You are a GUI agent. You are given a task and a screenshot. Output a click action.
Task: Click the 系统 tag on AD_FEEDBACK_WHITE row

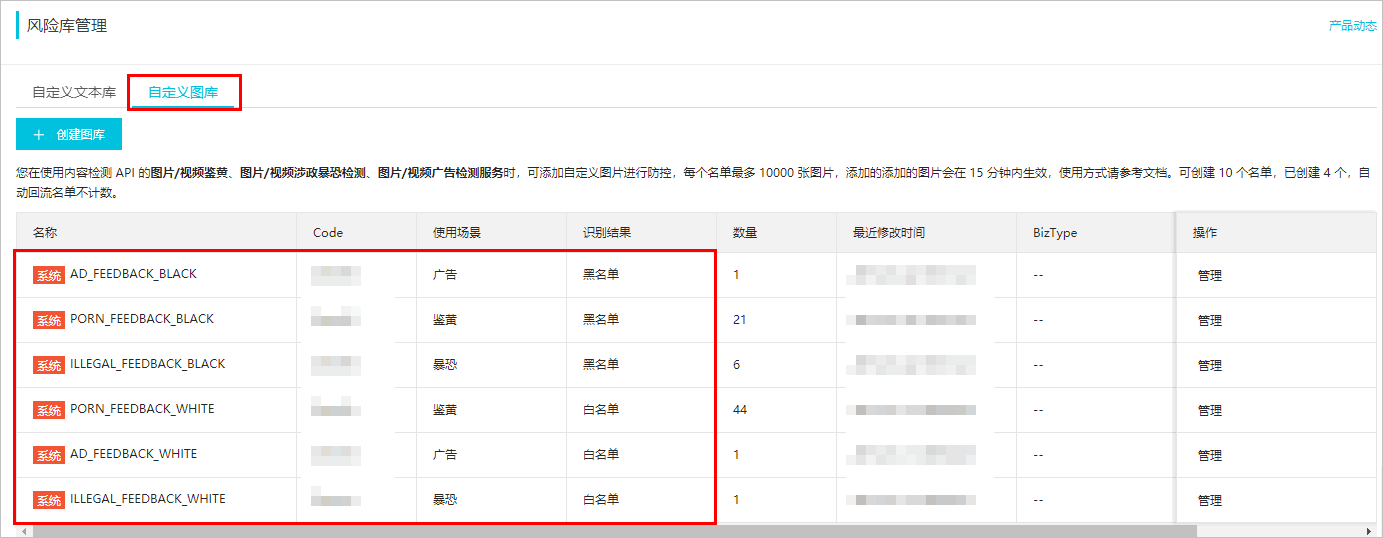tap(49, 456)
